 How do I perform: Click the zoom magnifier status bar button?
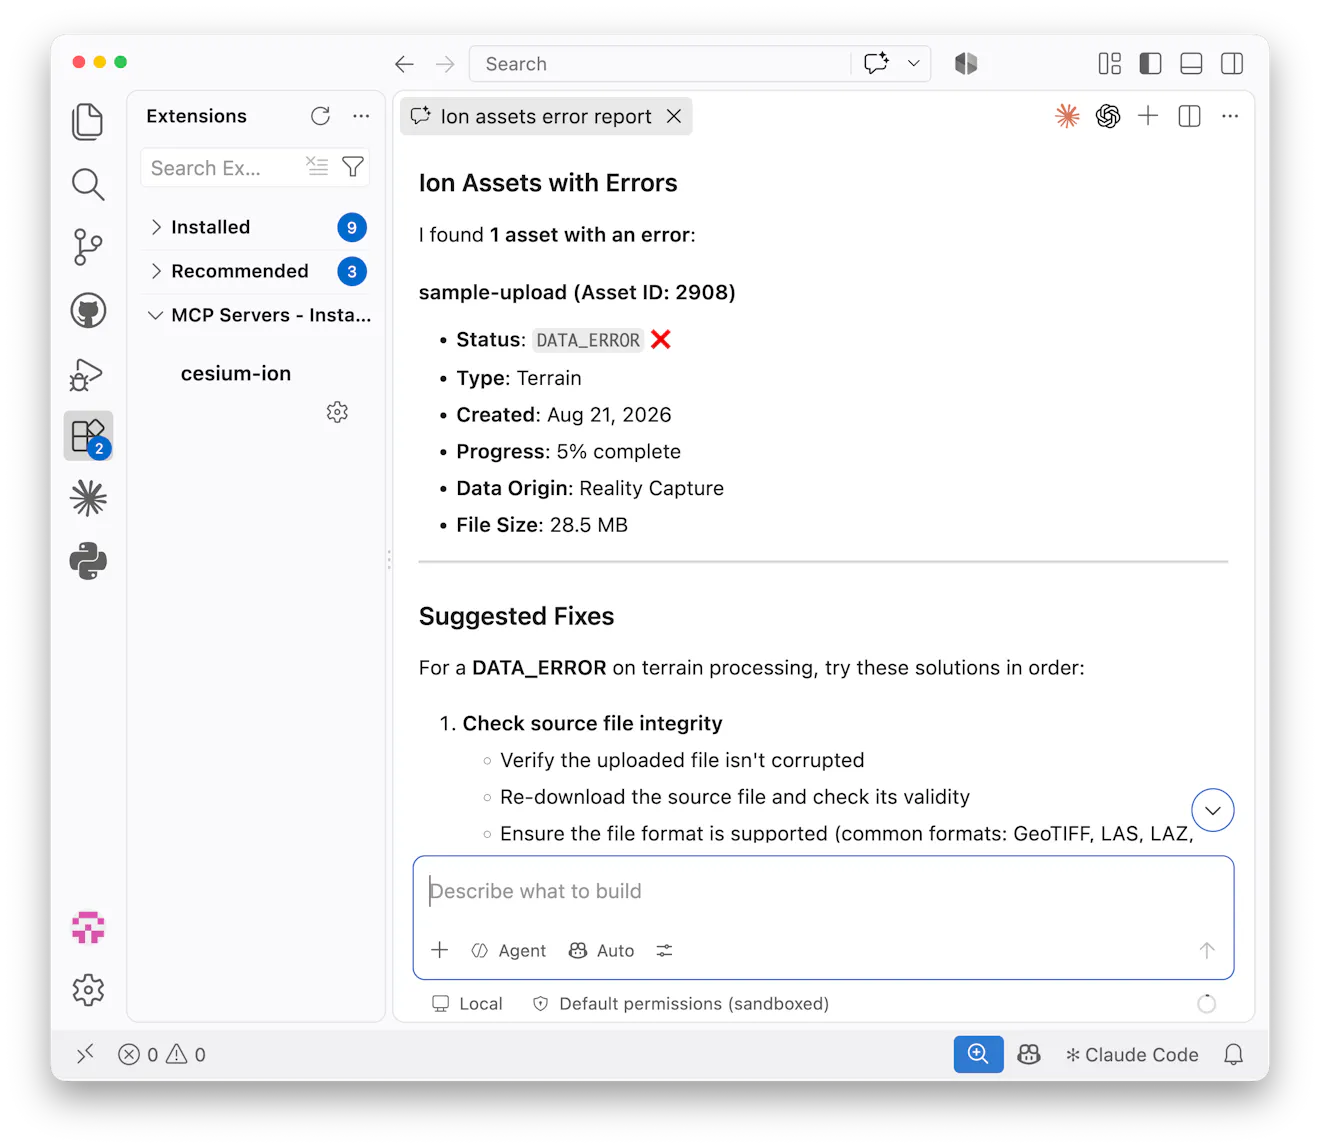click(978, 1054)
